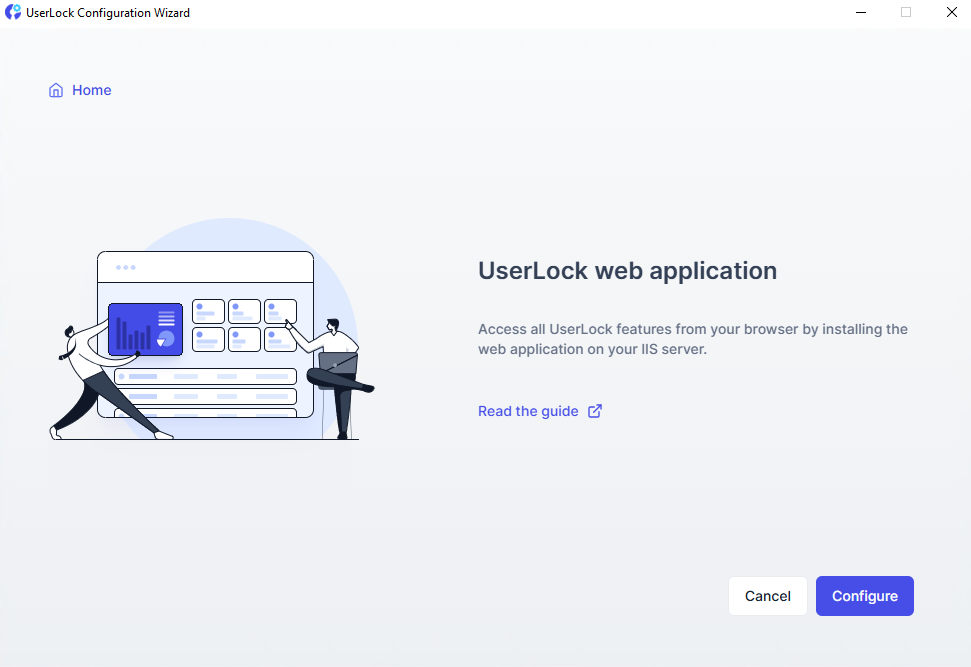Viewport: 971px width, 667px height.
Task: Click the UserLock app logo in title bar
Action: (13, 12)
